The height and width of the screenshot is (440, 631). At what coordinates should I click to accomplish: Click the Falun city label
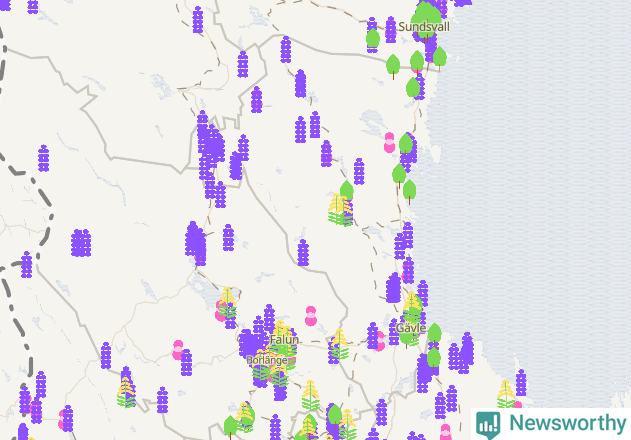(285, 340)
